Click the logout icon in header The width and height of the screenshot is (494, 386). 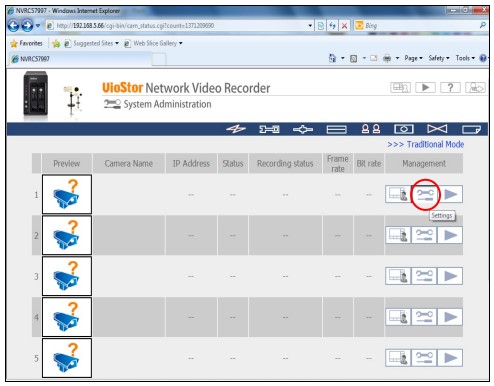coord(475,87)
